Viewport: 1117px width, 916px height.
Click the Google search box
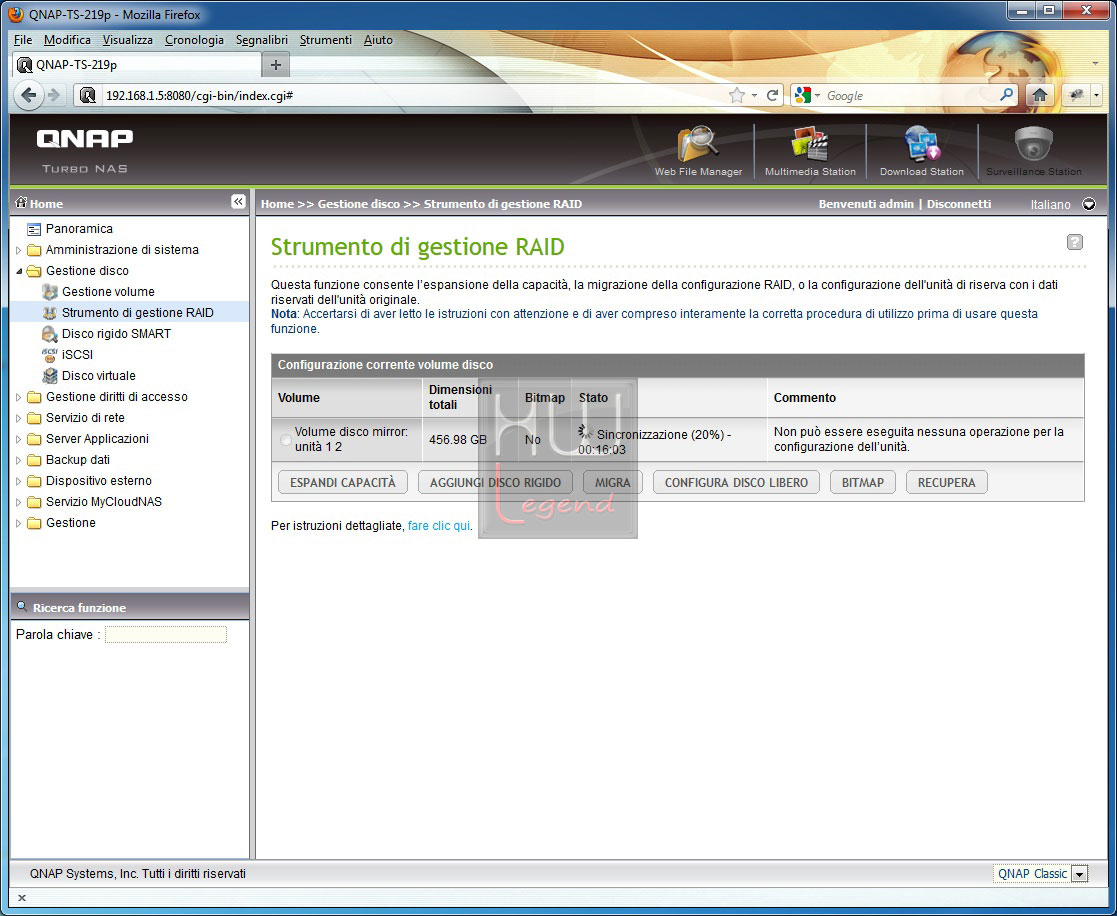912,95
